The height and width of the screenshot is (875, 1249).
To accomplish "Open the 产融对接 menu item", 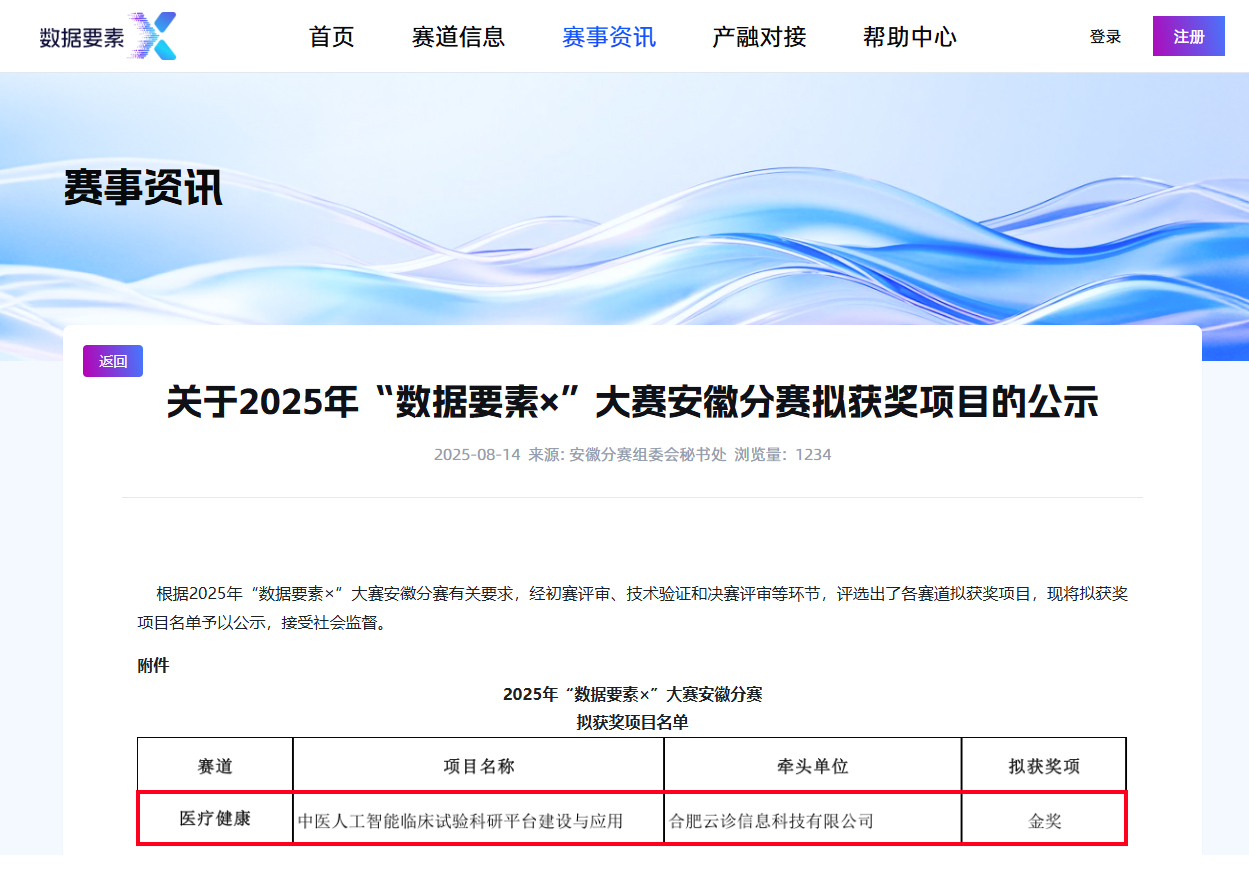I will pos(759,37).
